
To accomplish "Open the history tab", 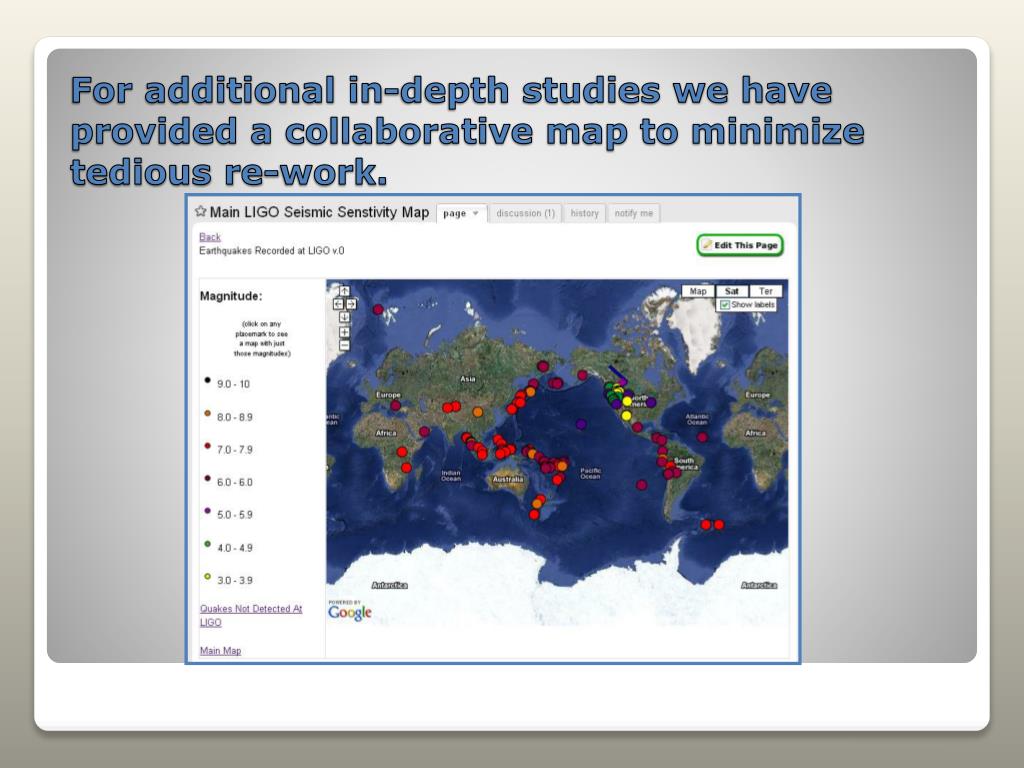I will [584, 213].
